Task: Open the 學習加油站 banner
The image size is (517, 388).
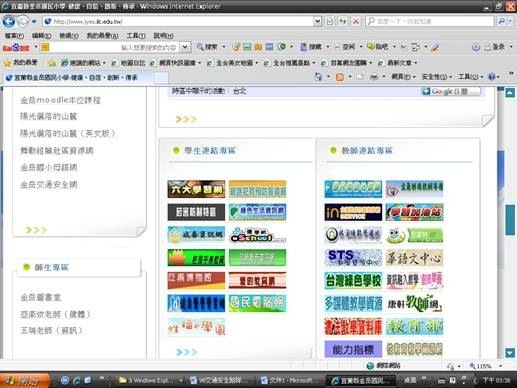Action: click(x=414, y=212)
